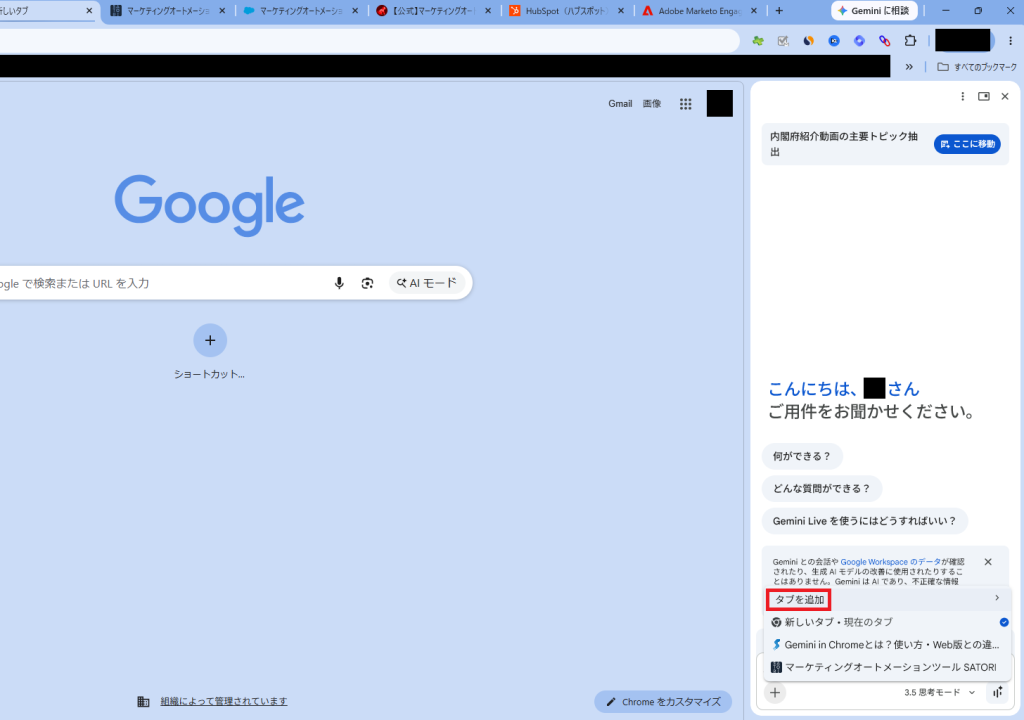Open the 組織によって管理されています link
This screenshot has height=720, width=1024.
click(x=224, y=701)
